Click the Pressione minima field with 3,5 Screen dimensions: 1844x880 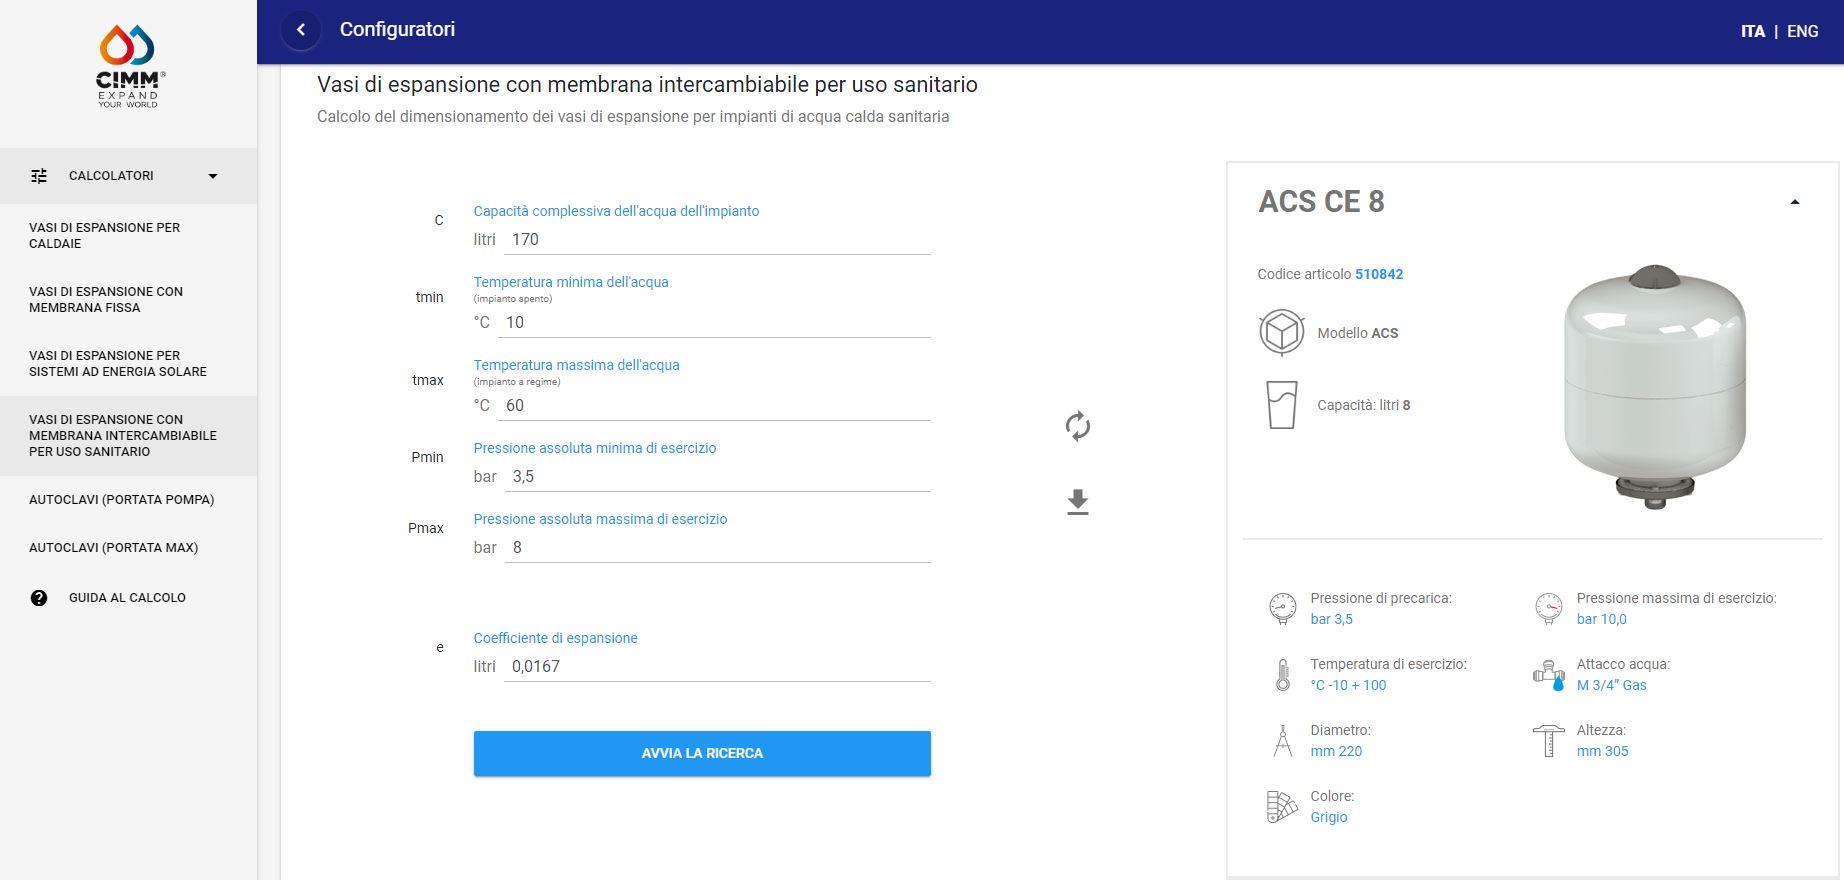pos(717,477)
